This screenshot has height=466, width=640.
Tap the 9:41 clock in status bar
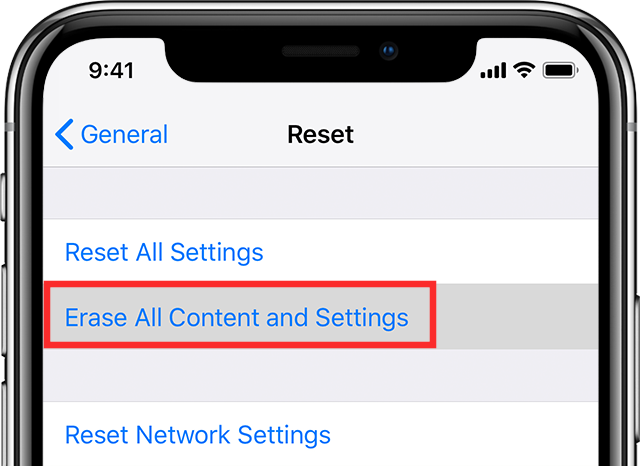pos(111,70)
